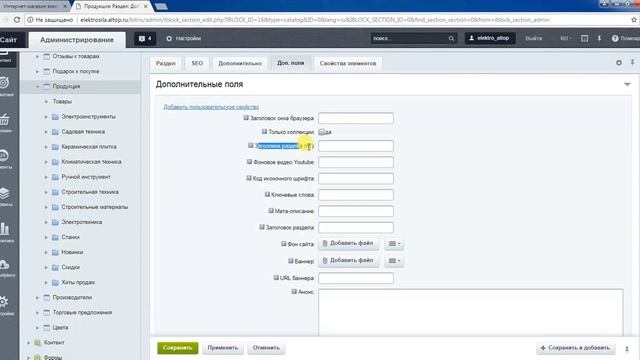Select Строительные материалы folder

click(x=95, y=207)
